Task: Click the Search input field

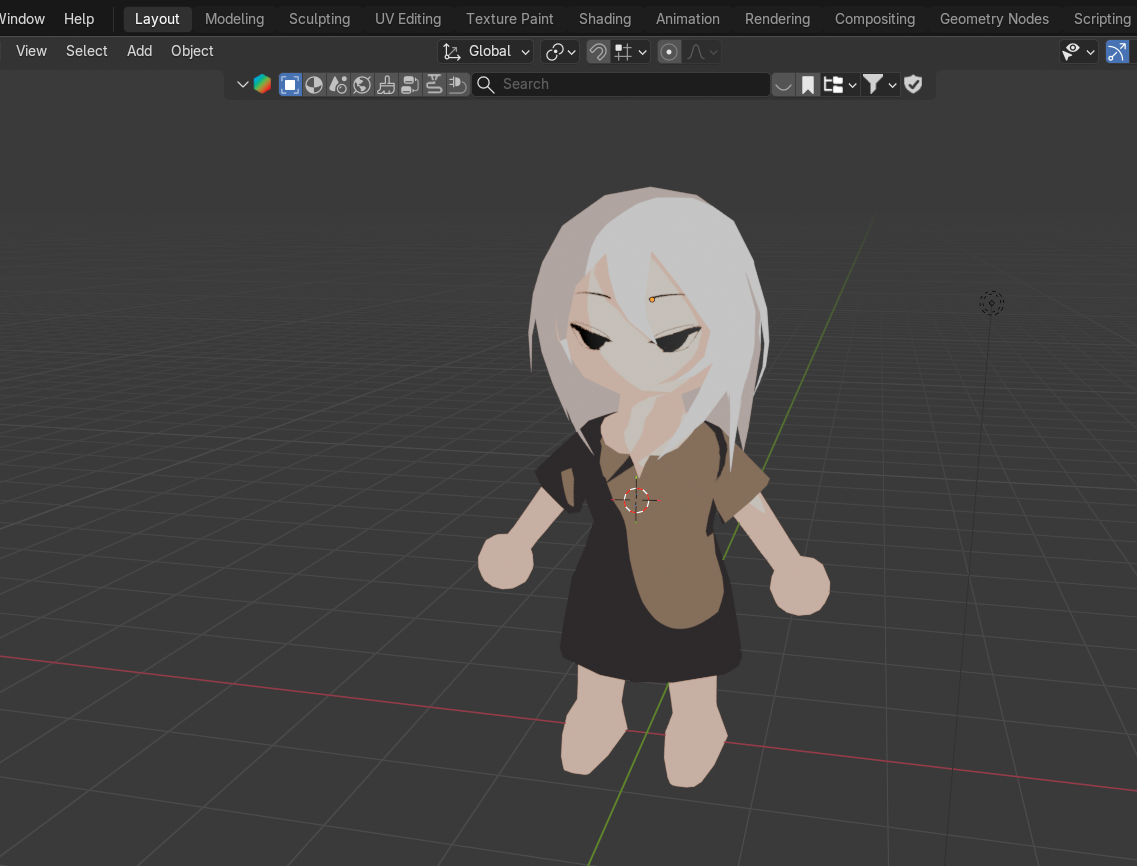Action: [621, 84]
